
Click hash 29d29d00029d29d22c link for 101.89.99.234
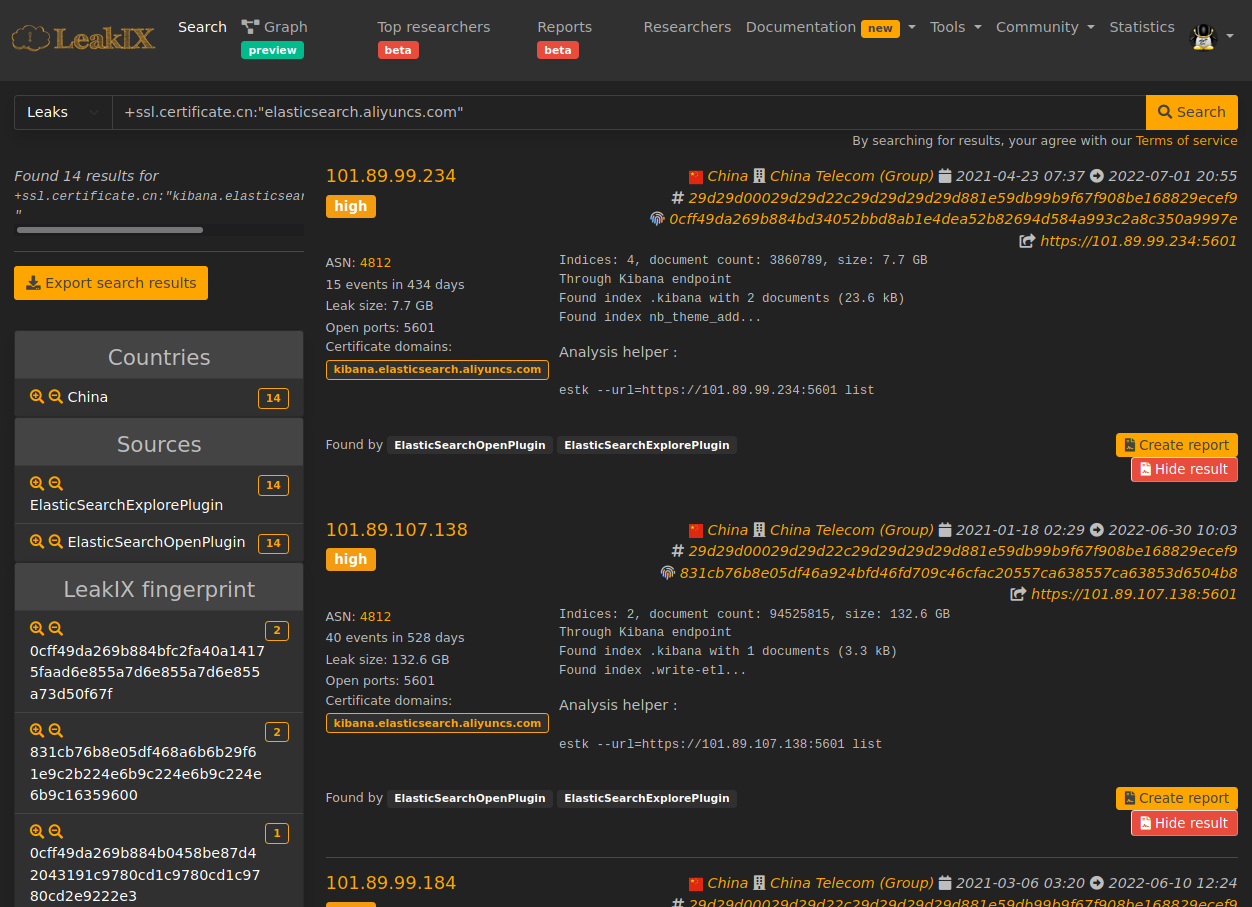(x=962, y=198)
